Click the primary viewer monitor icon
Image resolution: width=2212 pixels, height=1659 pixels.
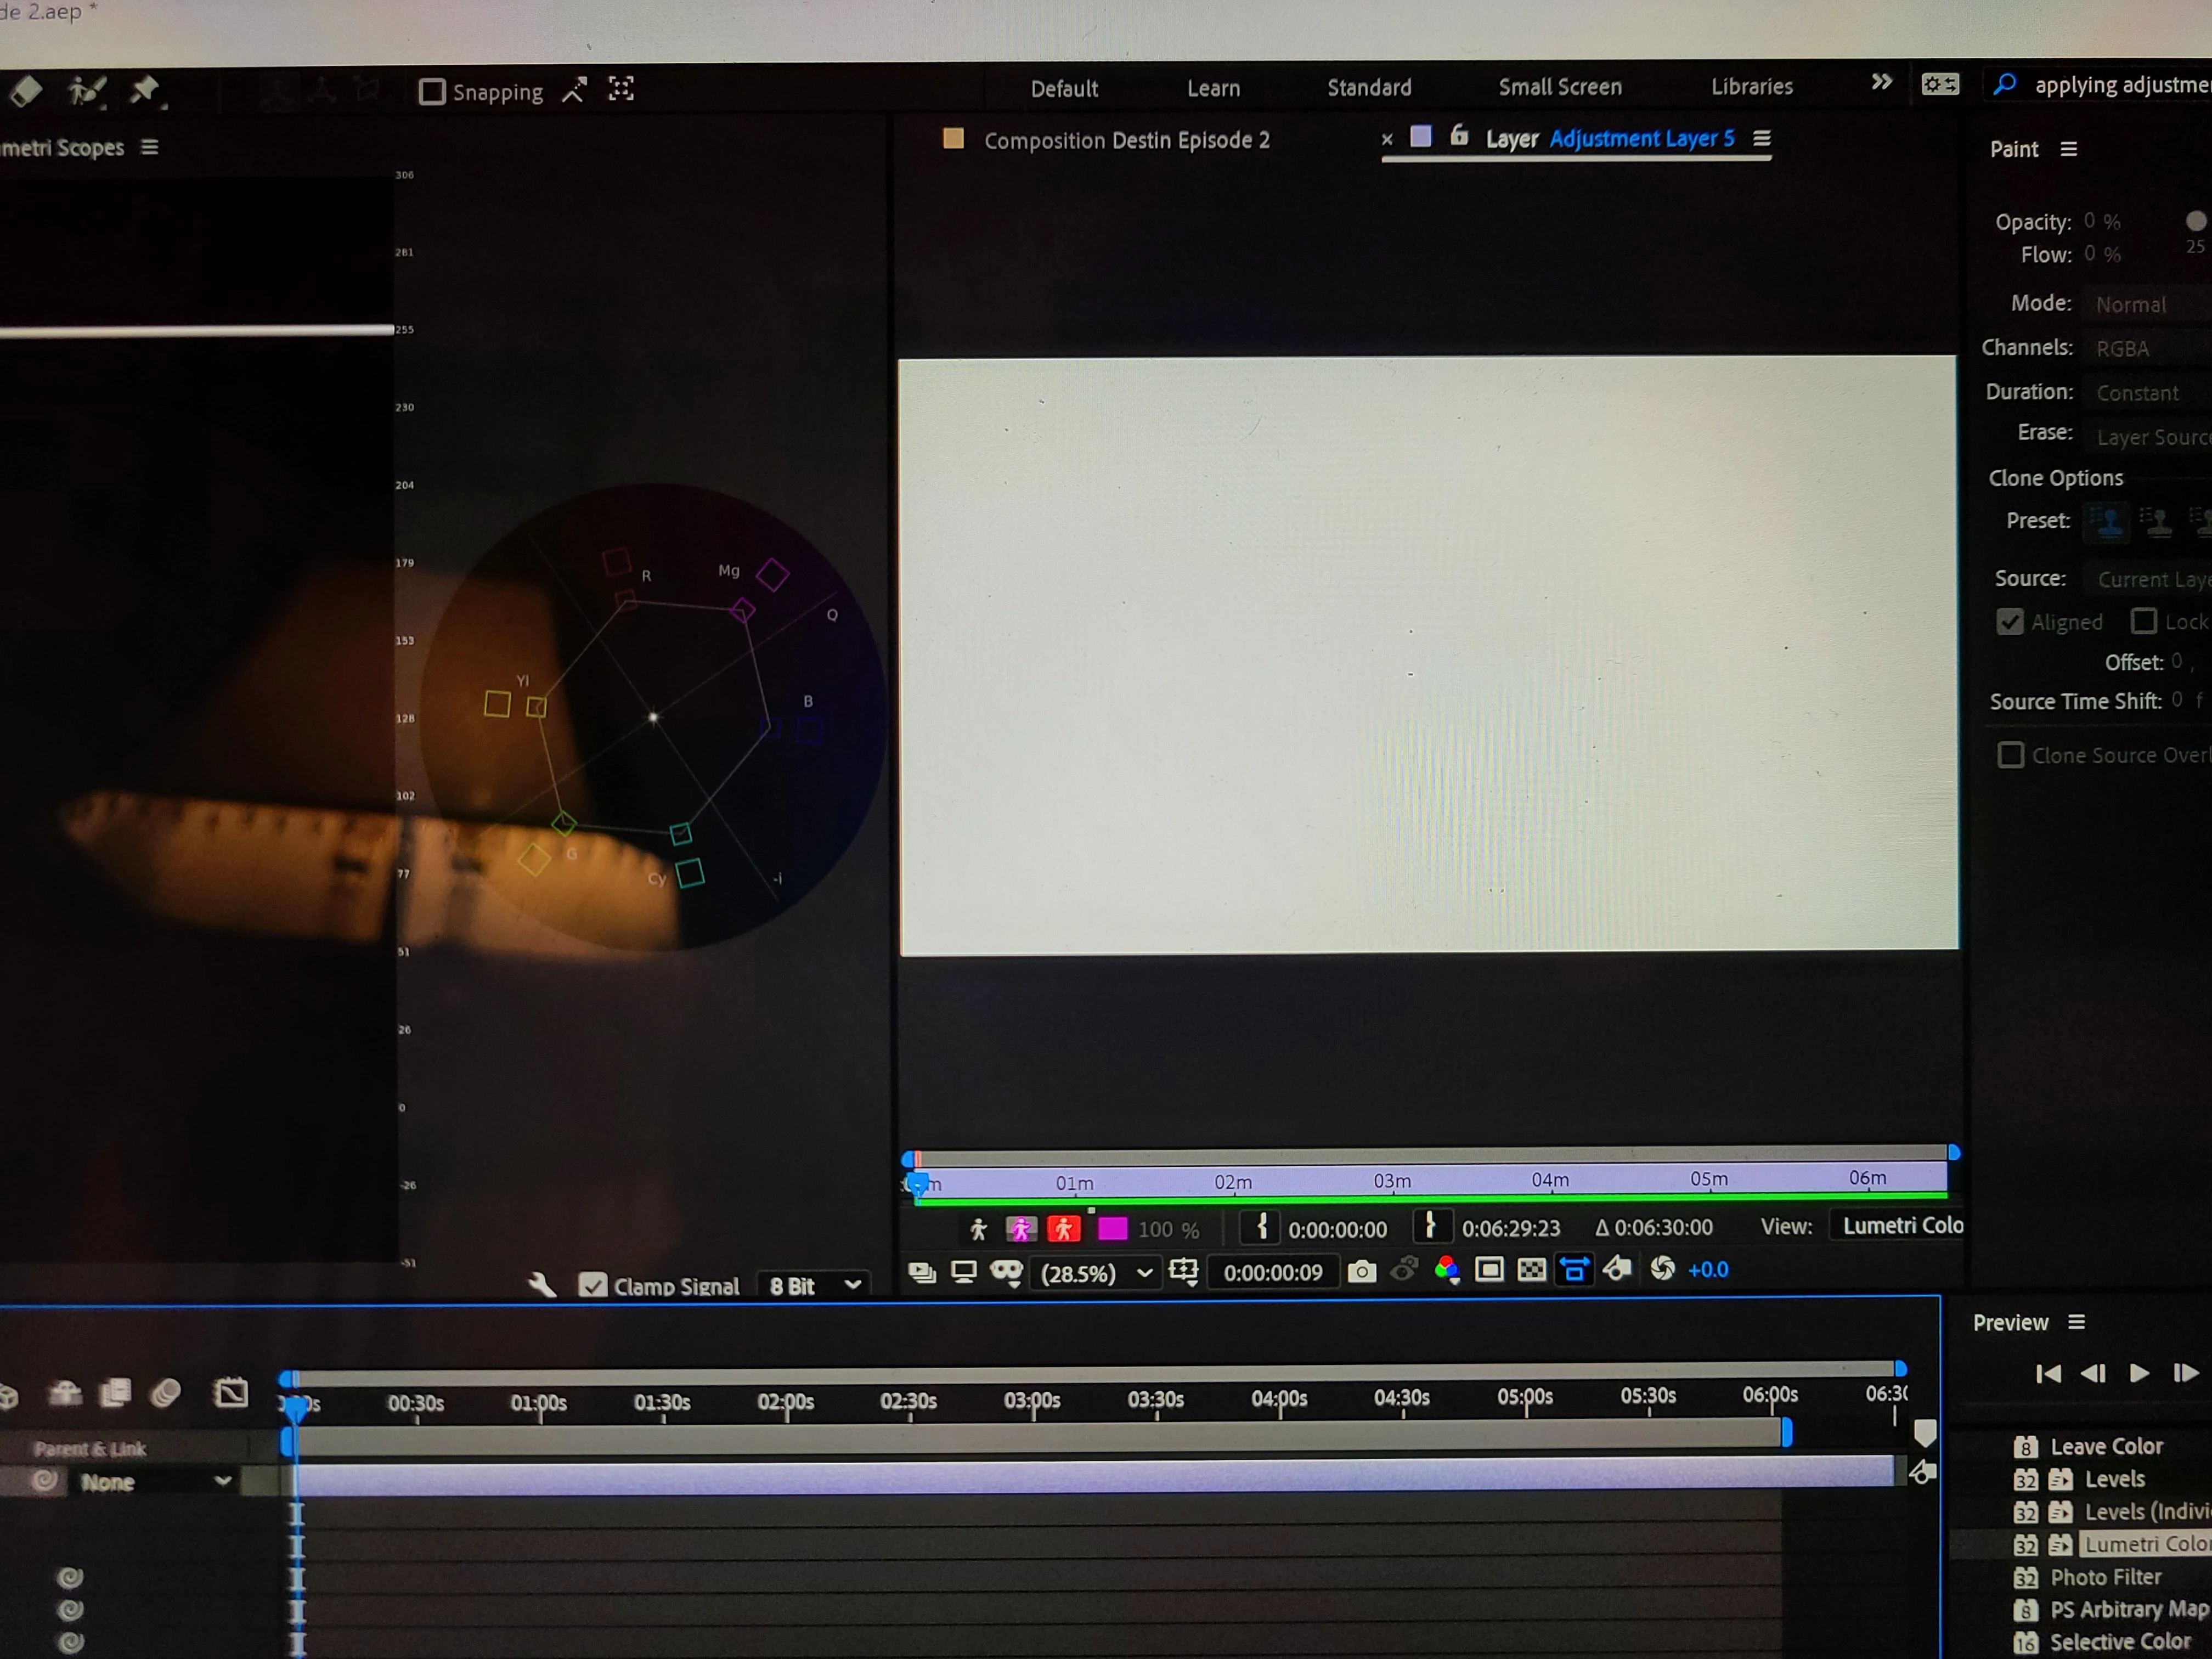click(x=963, y=1272)
